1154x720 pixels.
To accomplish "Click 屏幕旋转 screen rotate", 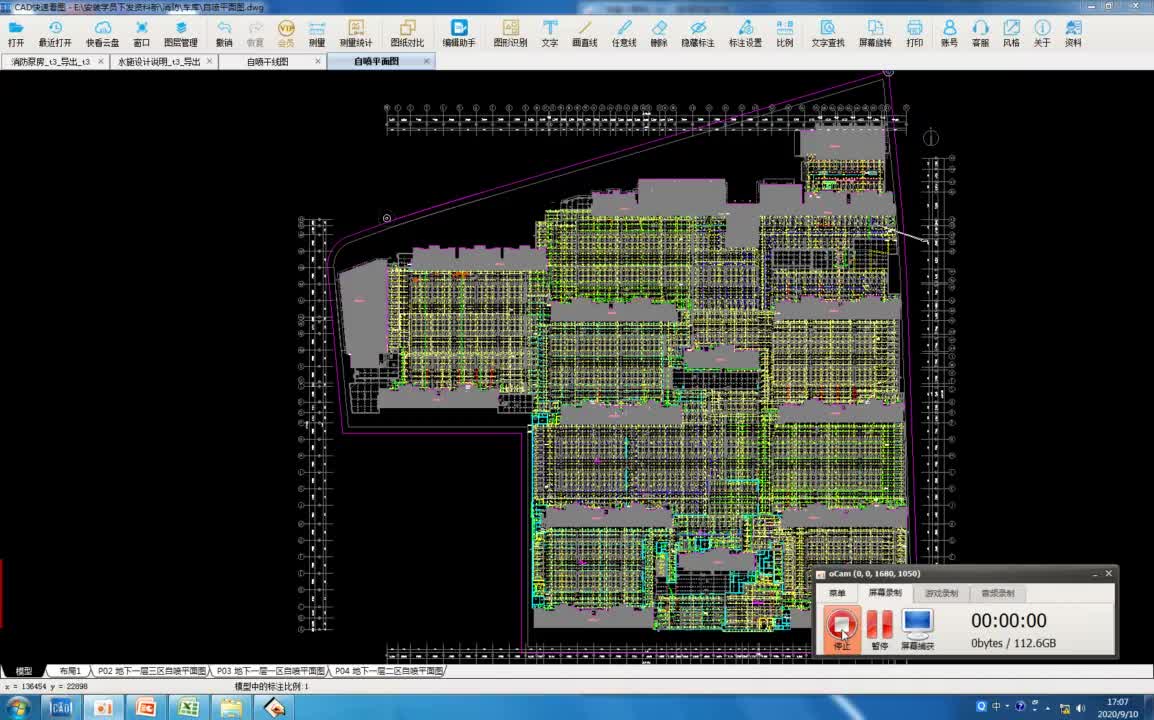I will tap(875, 34).
